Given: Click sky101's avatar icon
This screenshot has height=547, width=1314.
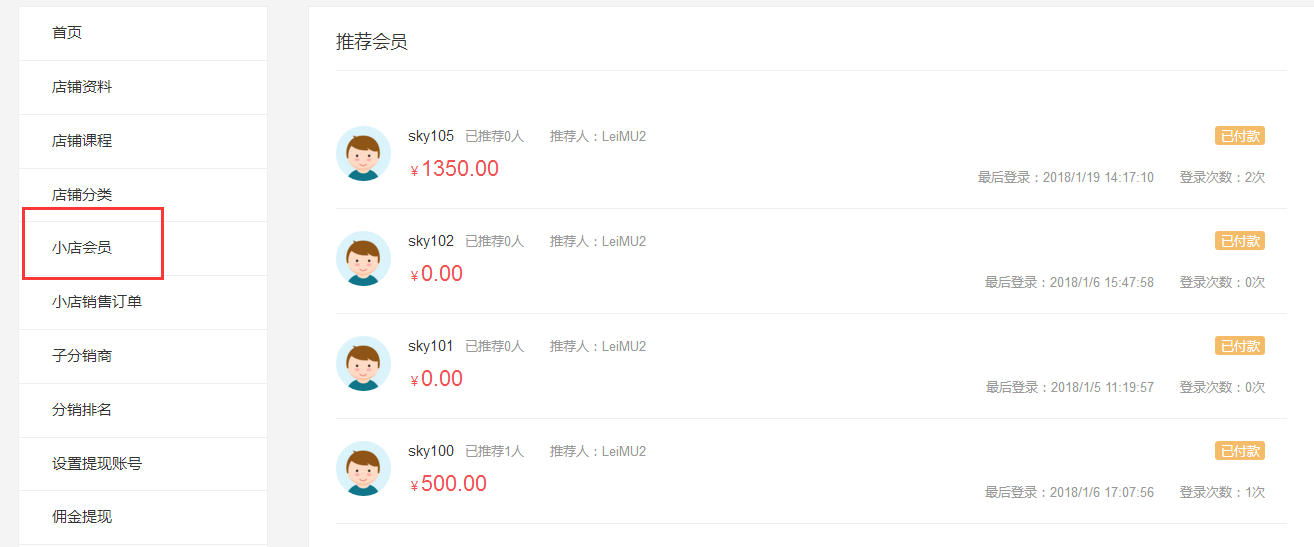Looking at the screenshot, I should pos(363,364).
